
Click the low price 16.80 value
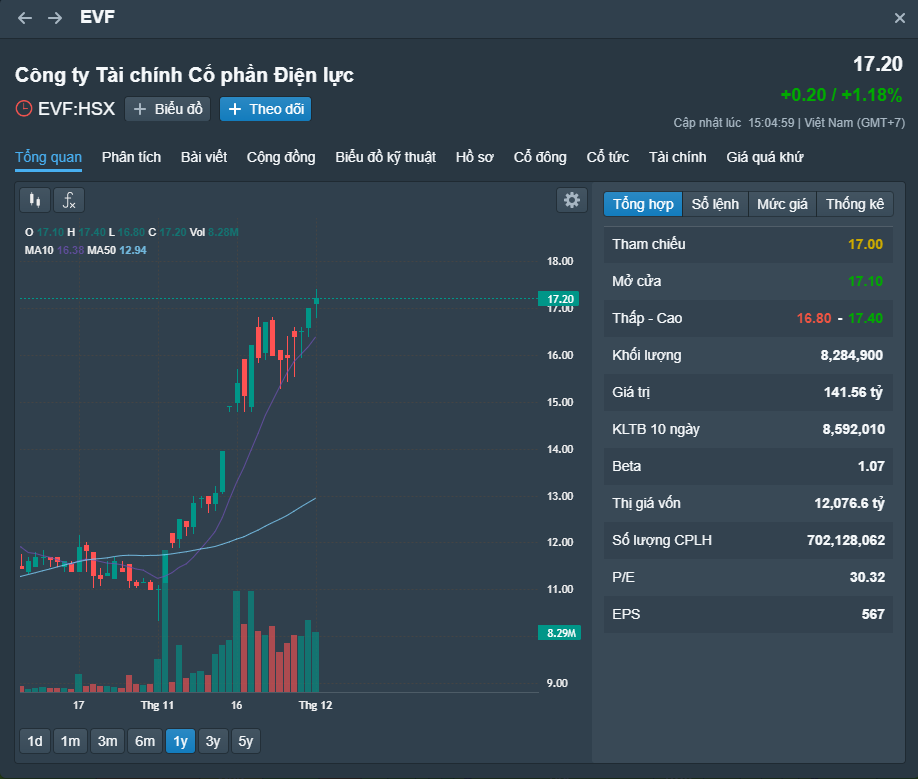click(814, 318)
